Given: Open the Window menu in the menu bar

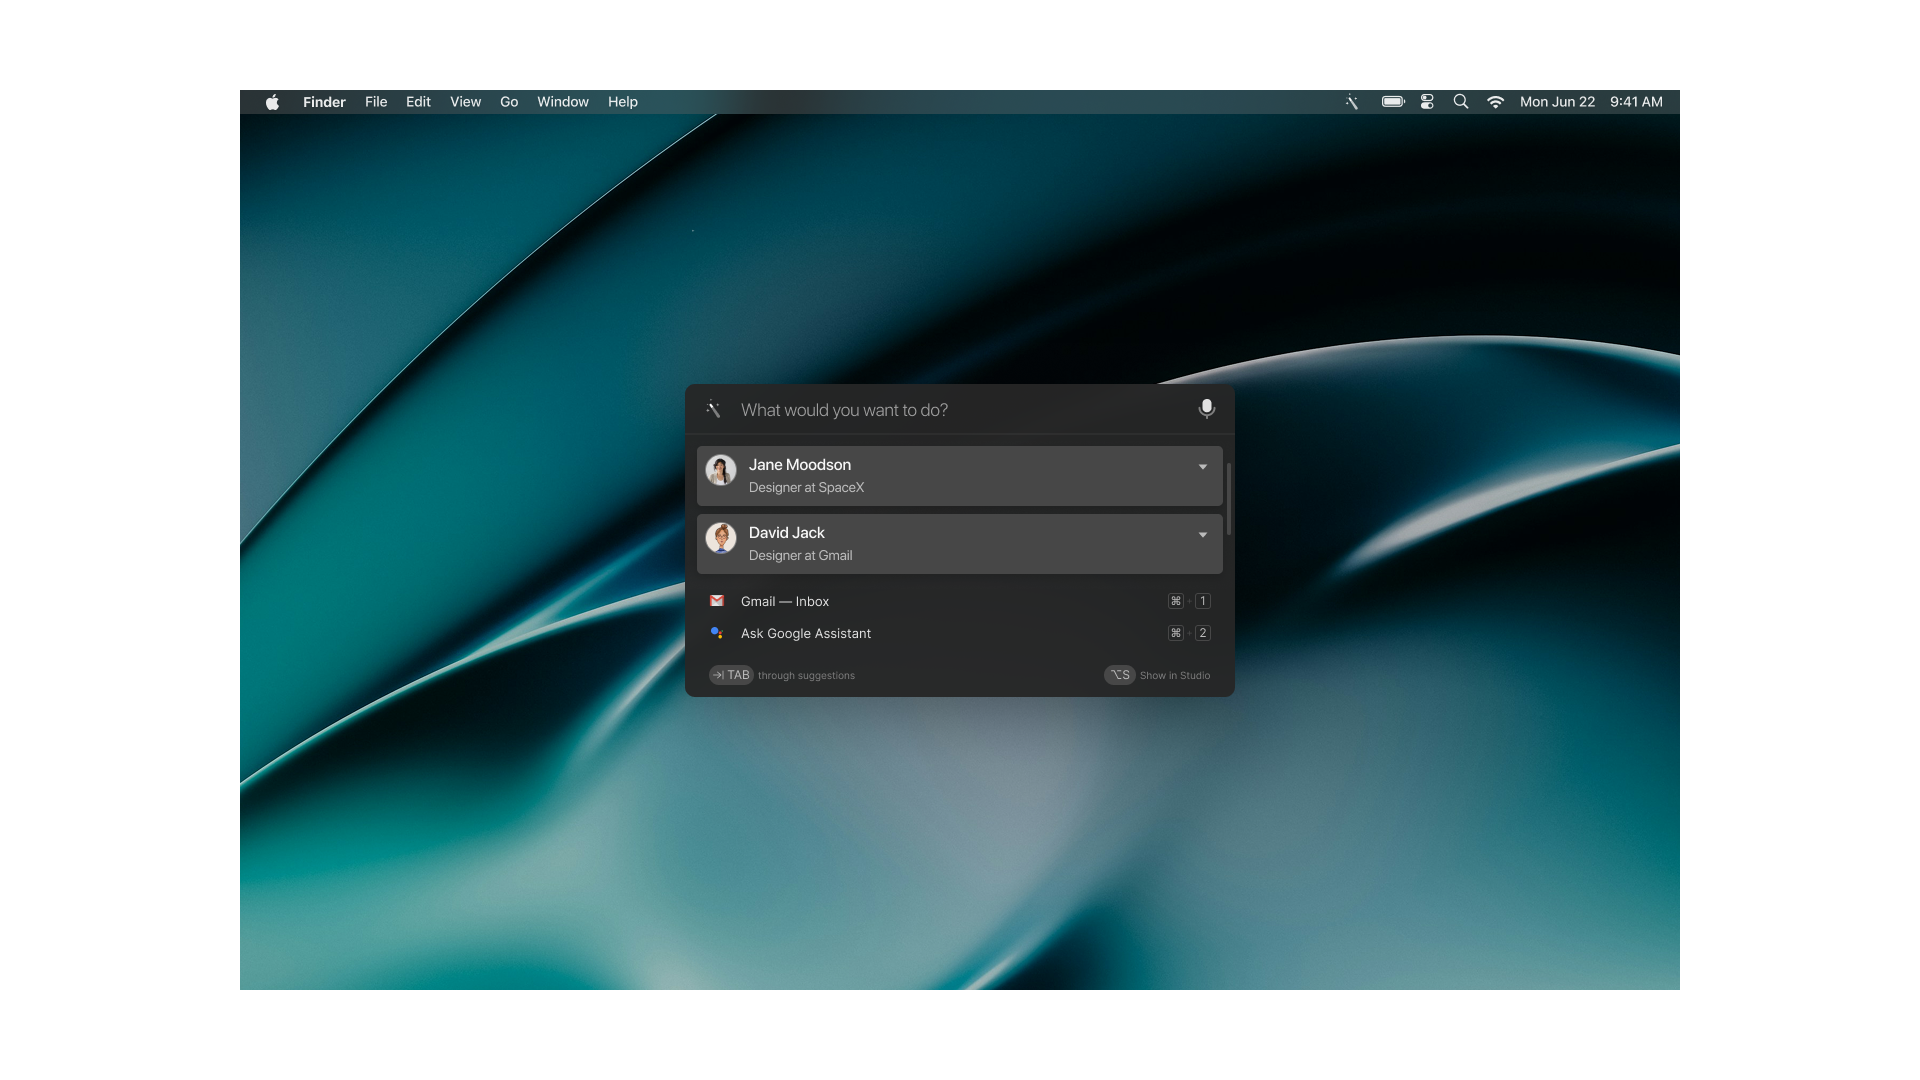Looking at the screenshot, I should pos(562,101).
